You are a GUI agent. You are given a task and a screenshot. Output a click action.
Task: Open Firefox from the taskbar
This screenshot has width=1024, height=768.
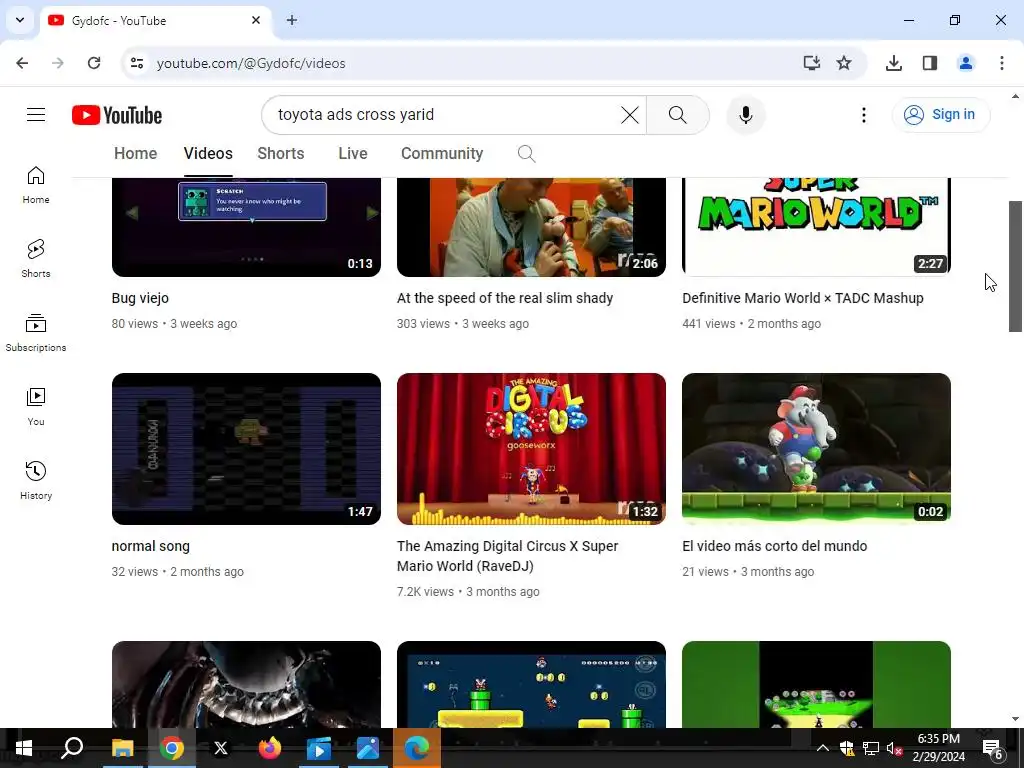[x=269, y=748]
